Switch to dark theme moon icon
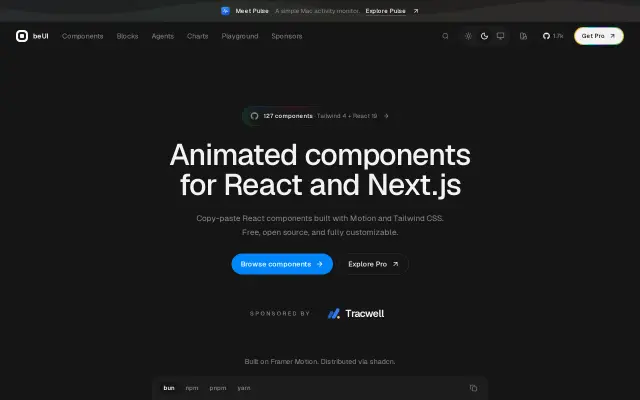Screen dimensions: 640x400 click(x=484, y=36)
